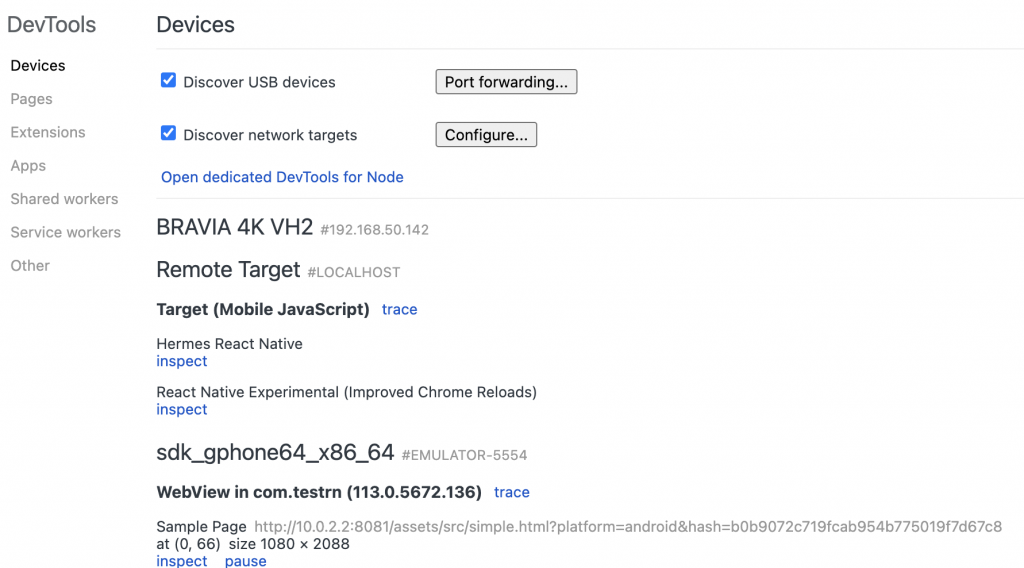Click trace next to WebView in com.testrn
Image resolution: width=1024 pixels, height=568 pixels.
click(x=511, y=492)
